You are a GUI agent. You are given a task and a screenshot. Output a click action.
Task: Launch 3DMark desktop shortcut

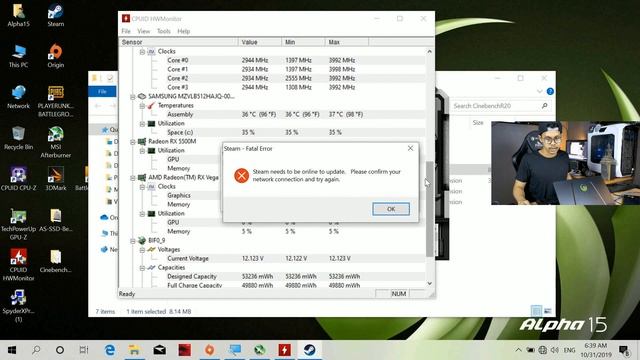[56, 179]
